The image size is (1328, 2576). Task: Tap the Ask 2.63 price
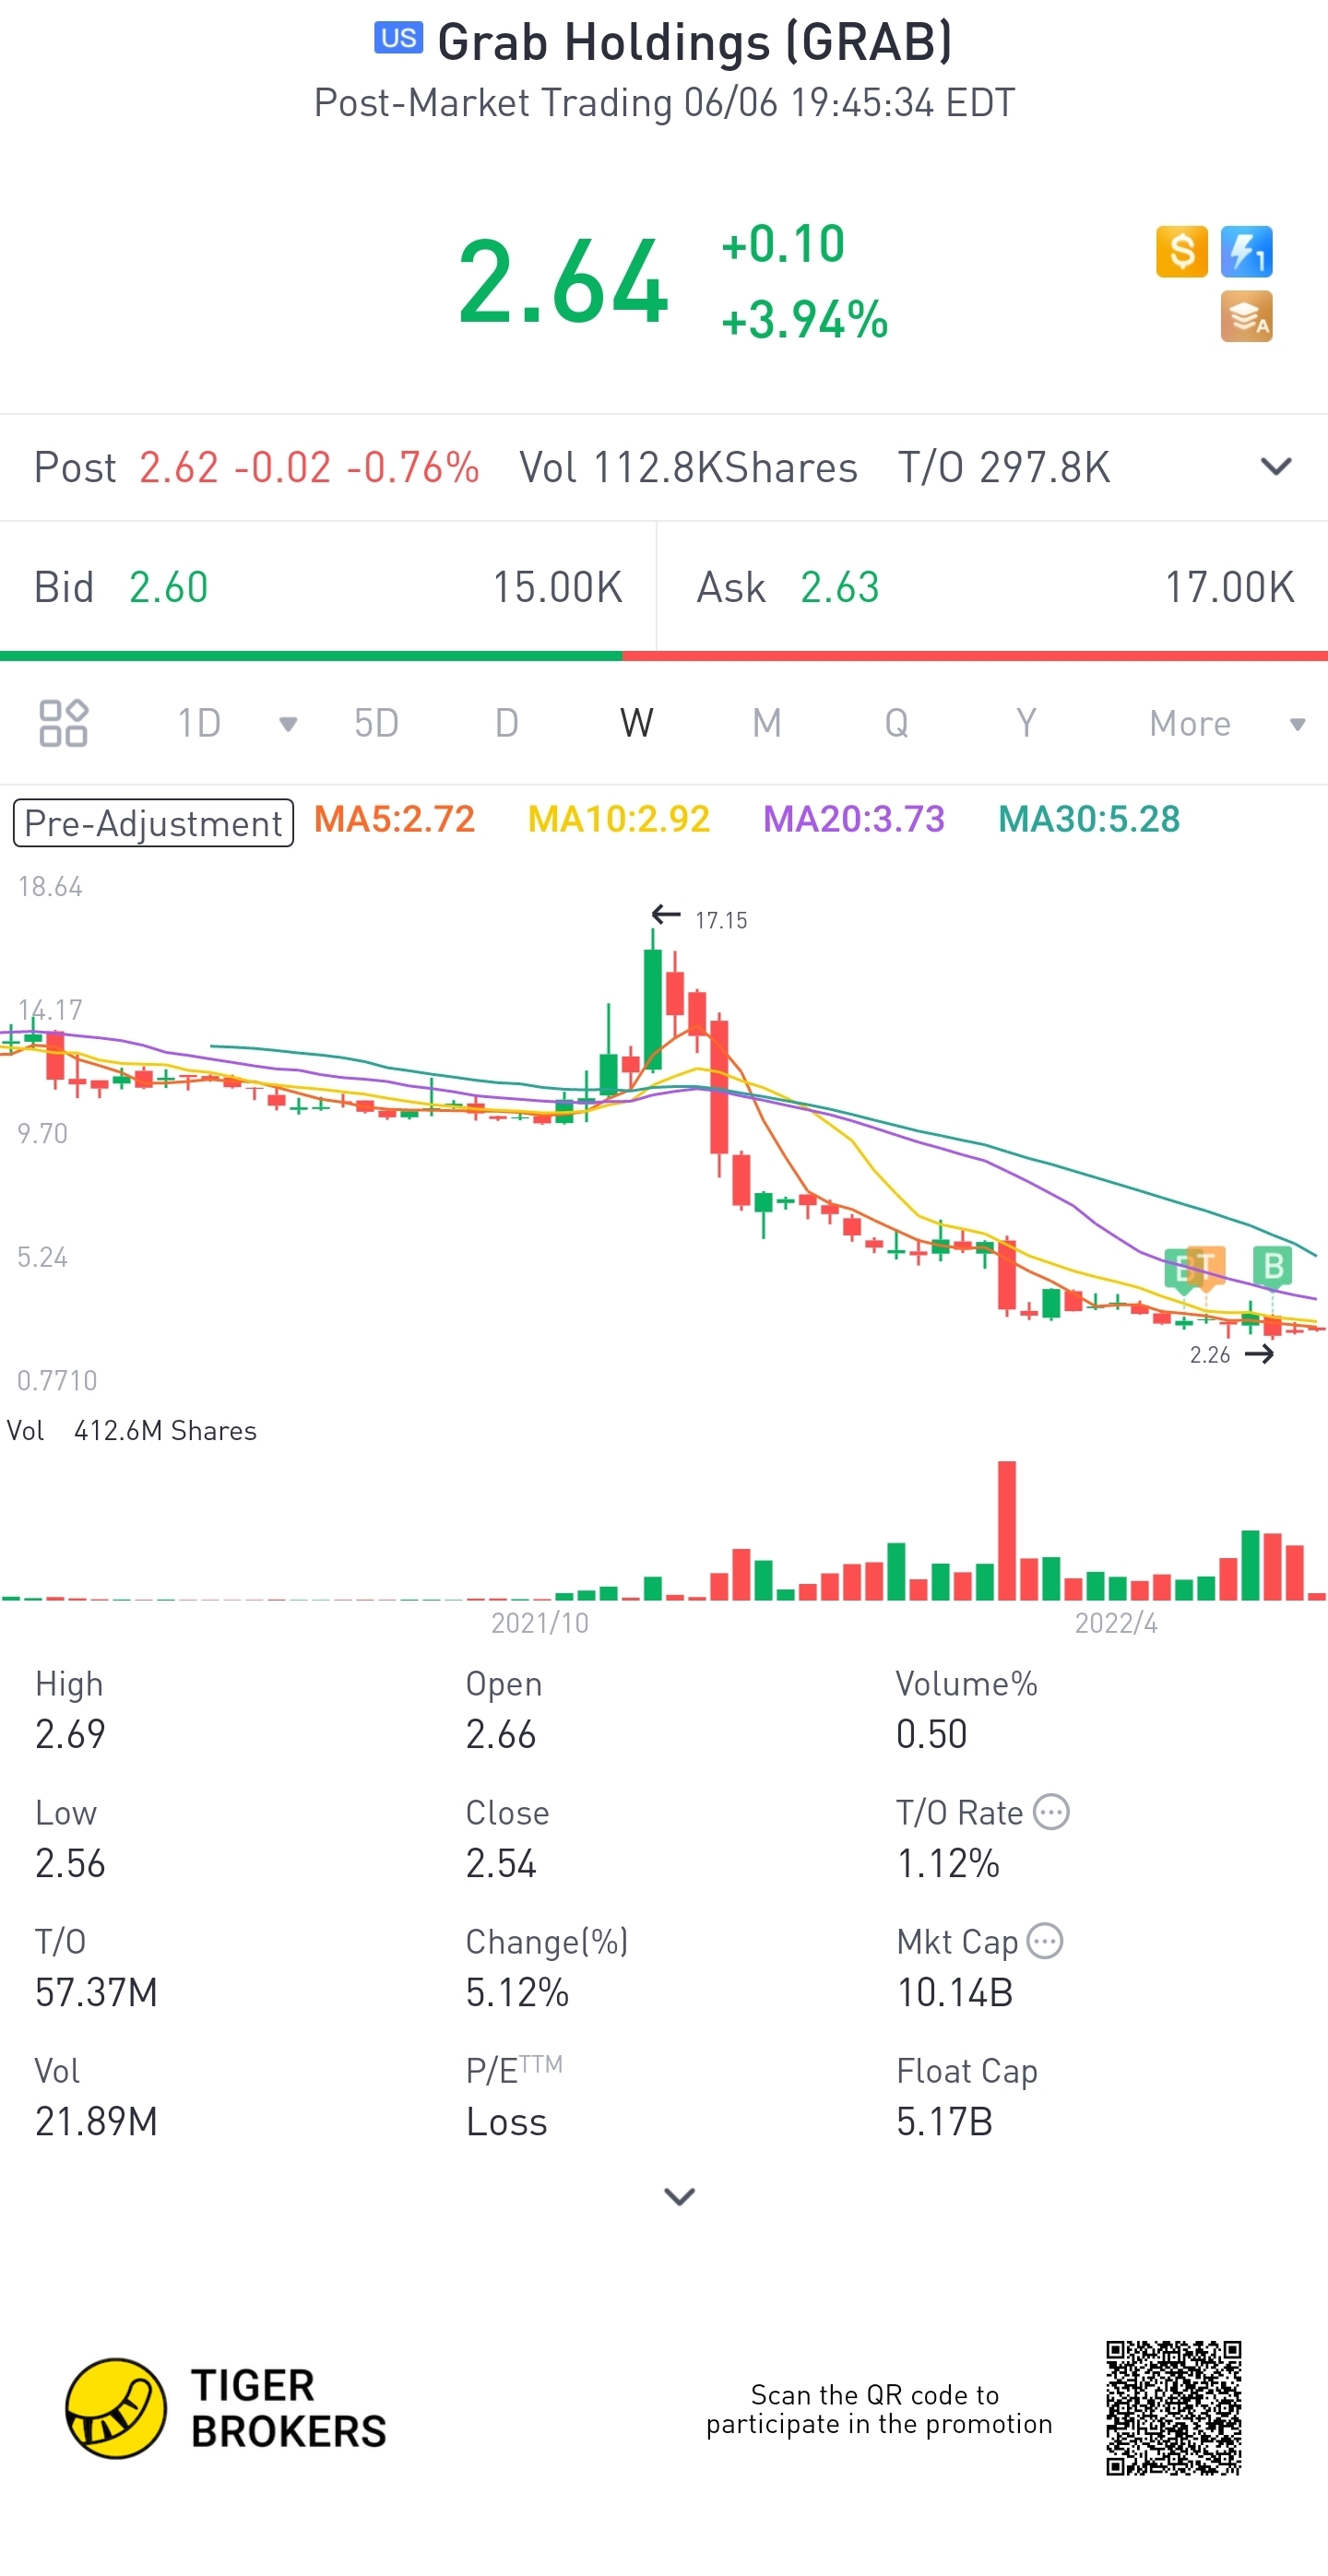[x=839, y=587]
